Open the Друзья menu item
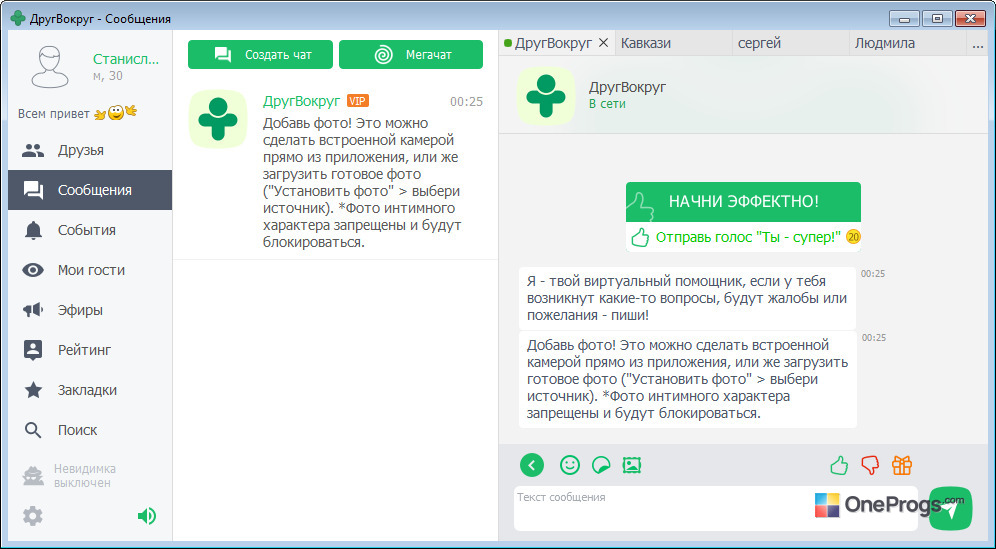Viewport: 996px width, 549px height. 90,151
